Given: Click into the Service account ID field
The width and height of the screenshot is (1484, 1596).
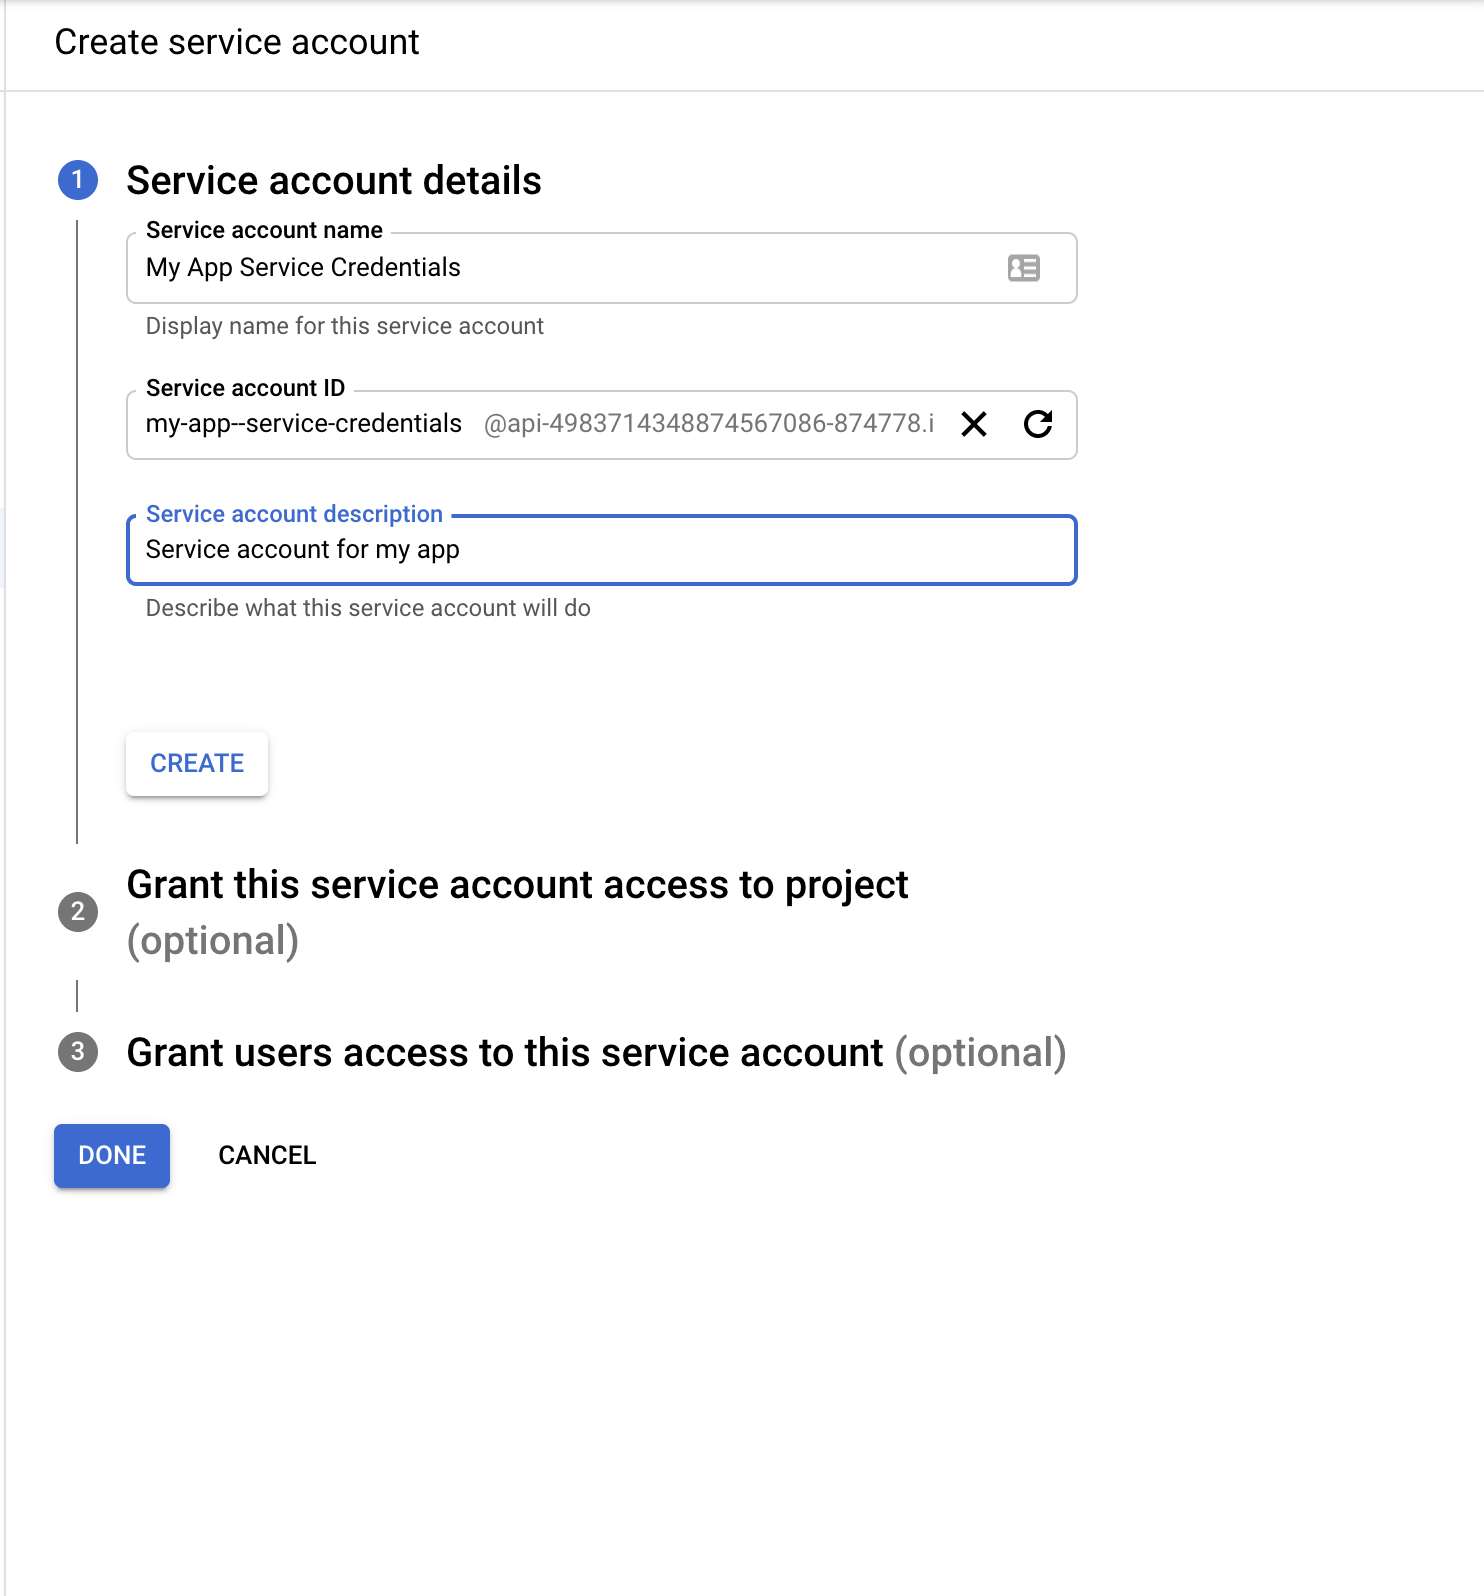Looking at the screenshot, I should click(x=304, y=424).
